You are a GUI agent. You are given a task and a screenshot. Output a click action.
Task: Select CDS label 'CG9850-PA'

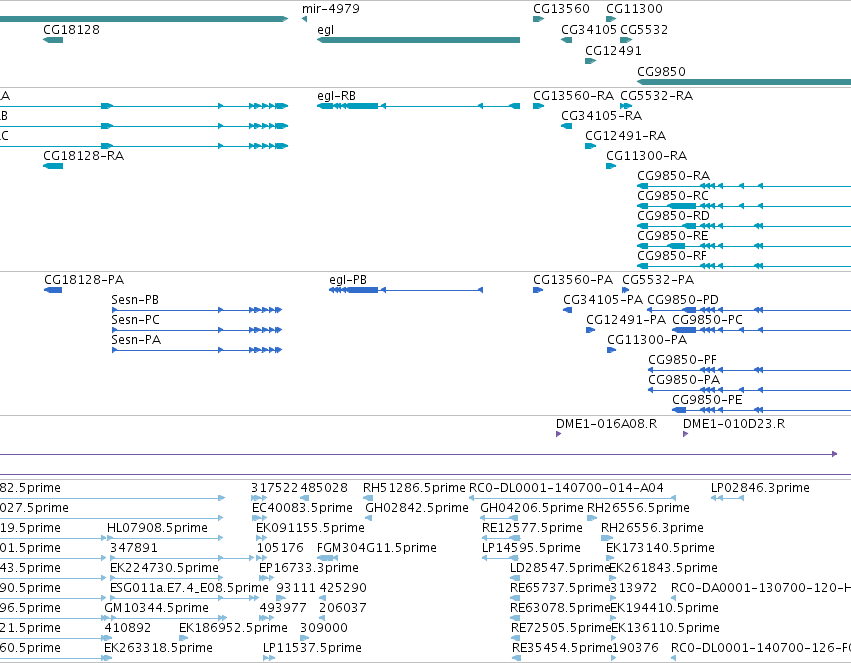click(684, 381)
